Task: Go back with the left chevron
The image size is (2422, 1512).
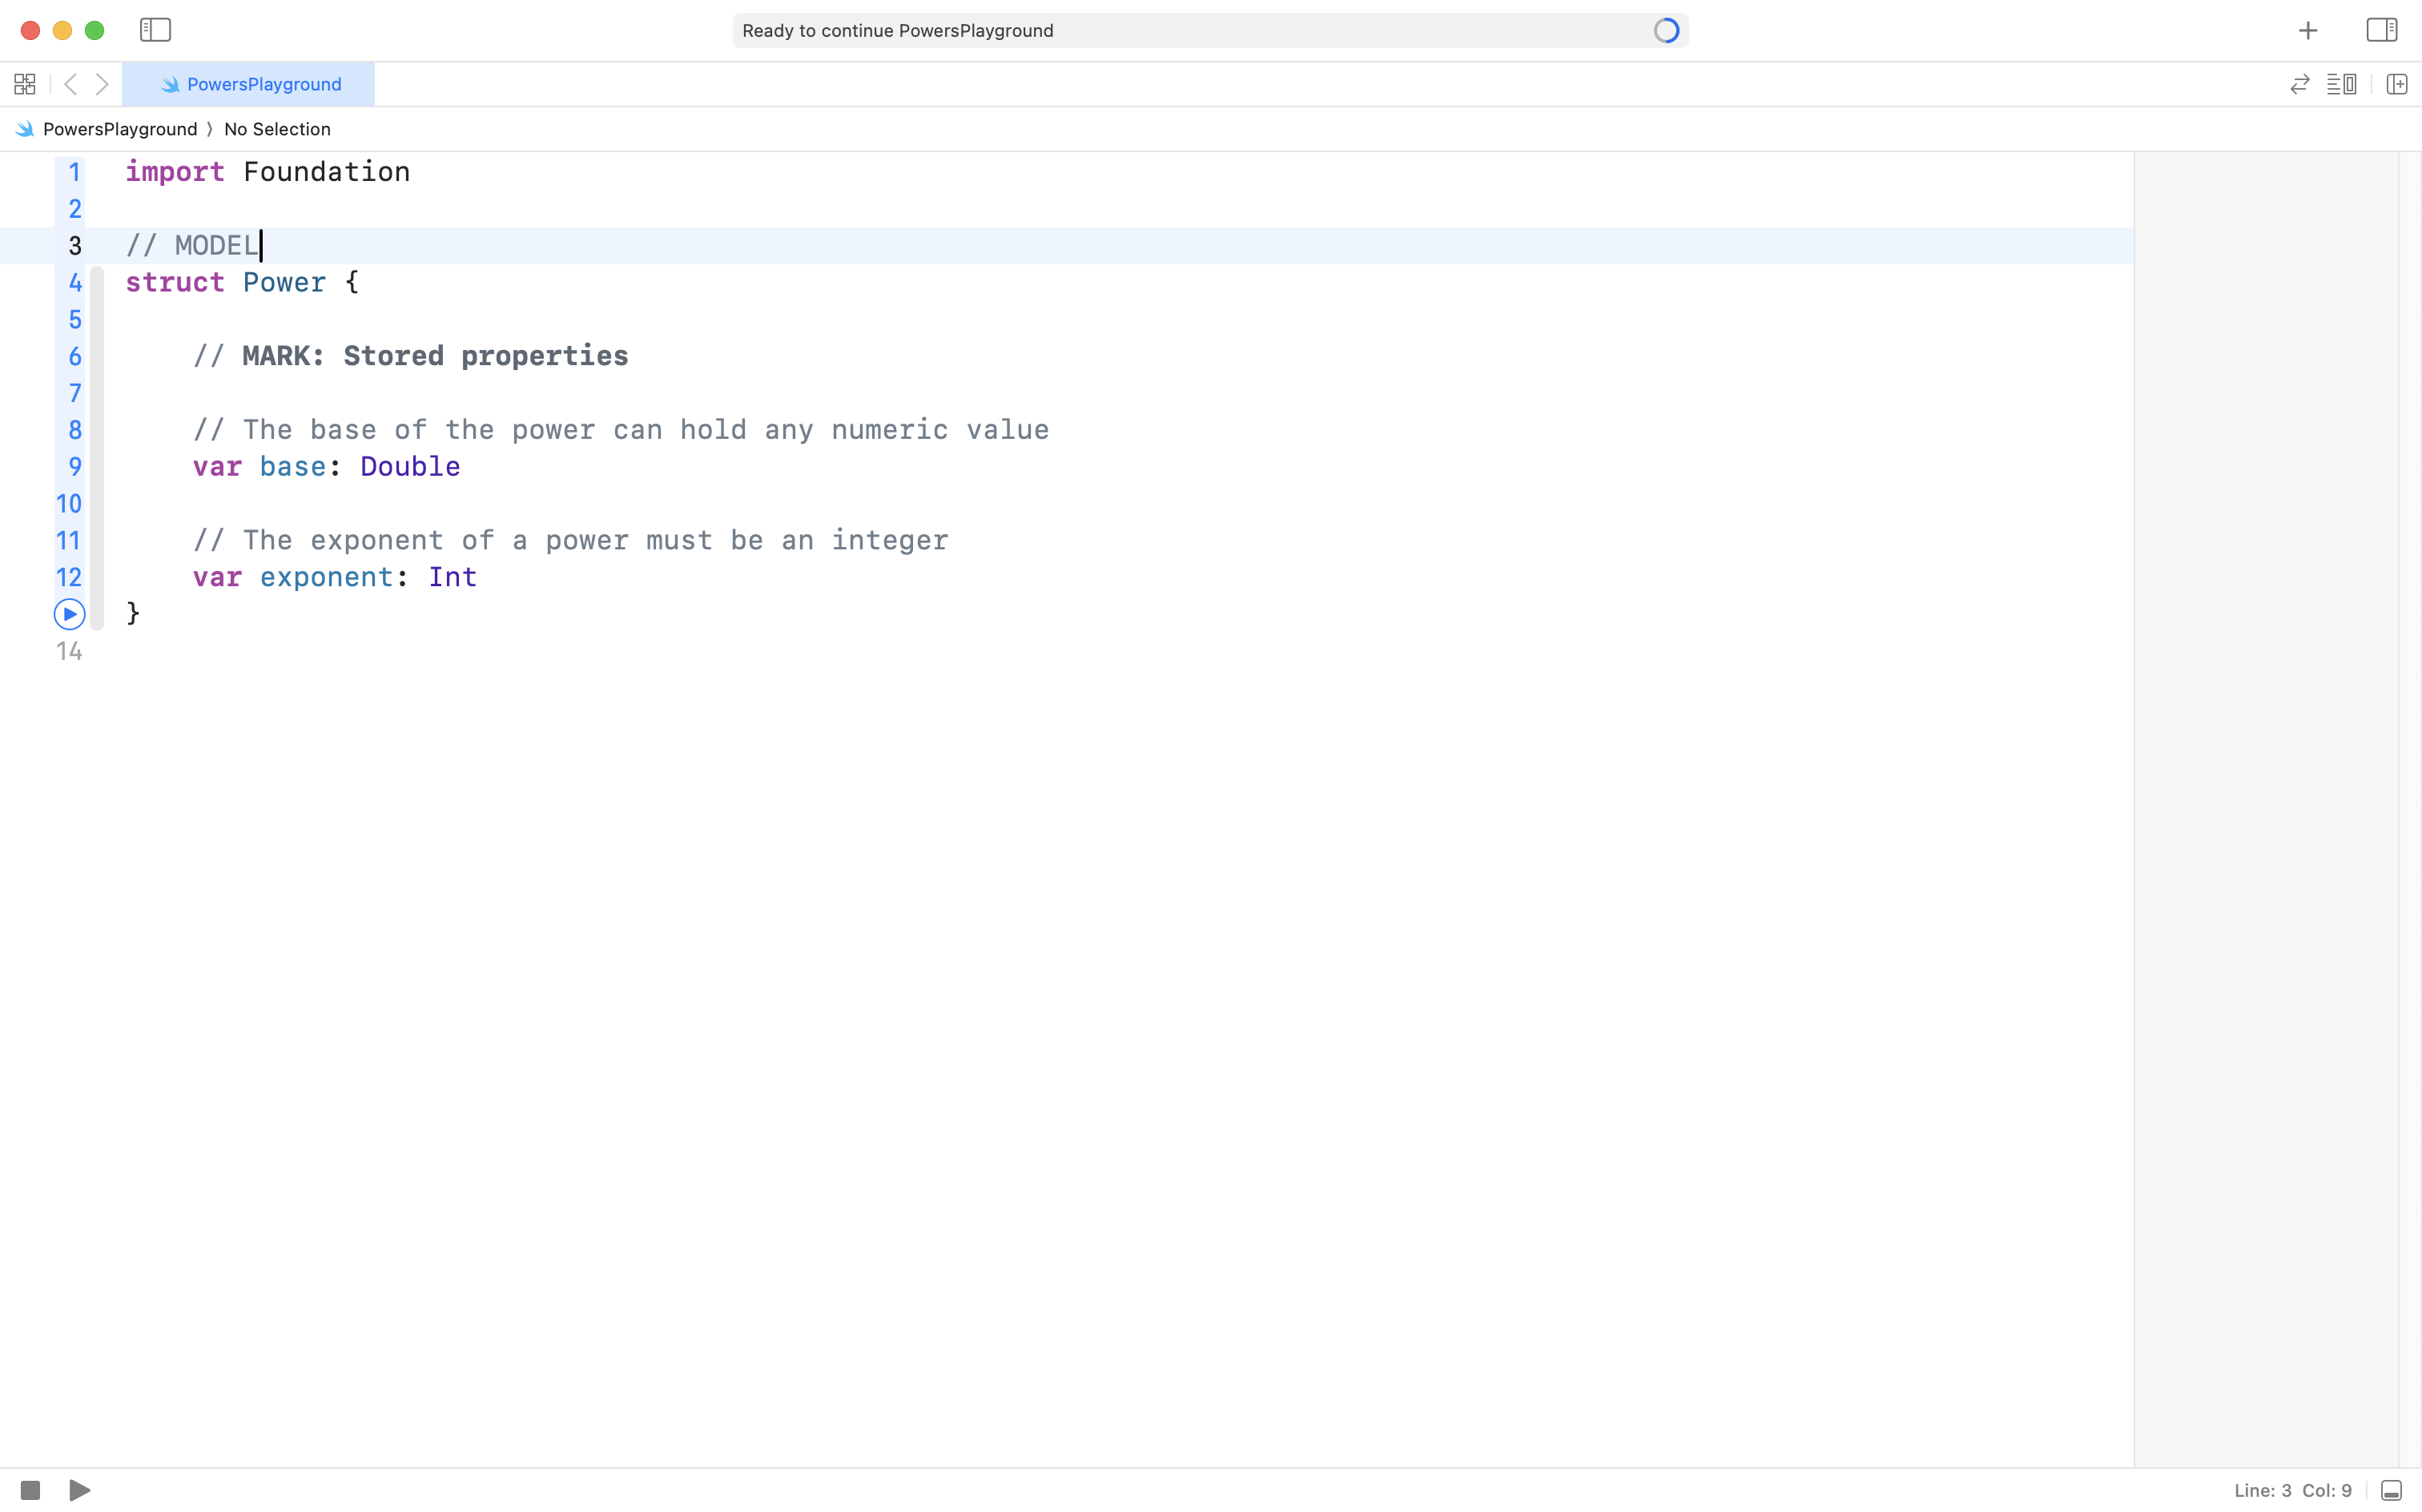Action: coord(70,84)
